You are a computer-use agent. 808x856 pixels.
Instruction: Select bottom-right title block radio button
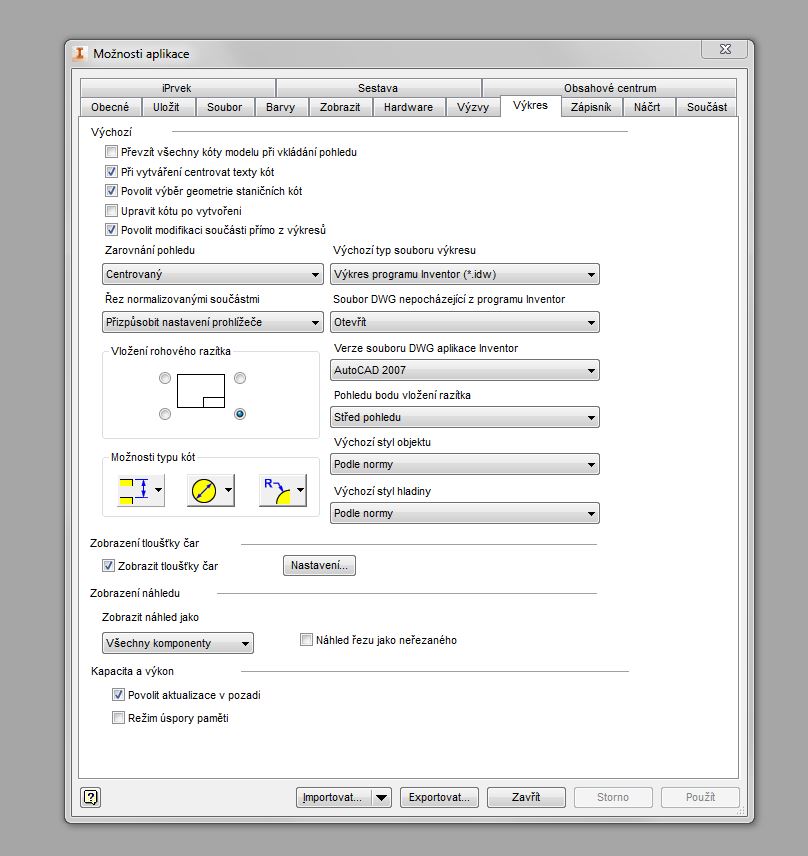[240, 414]
